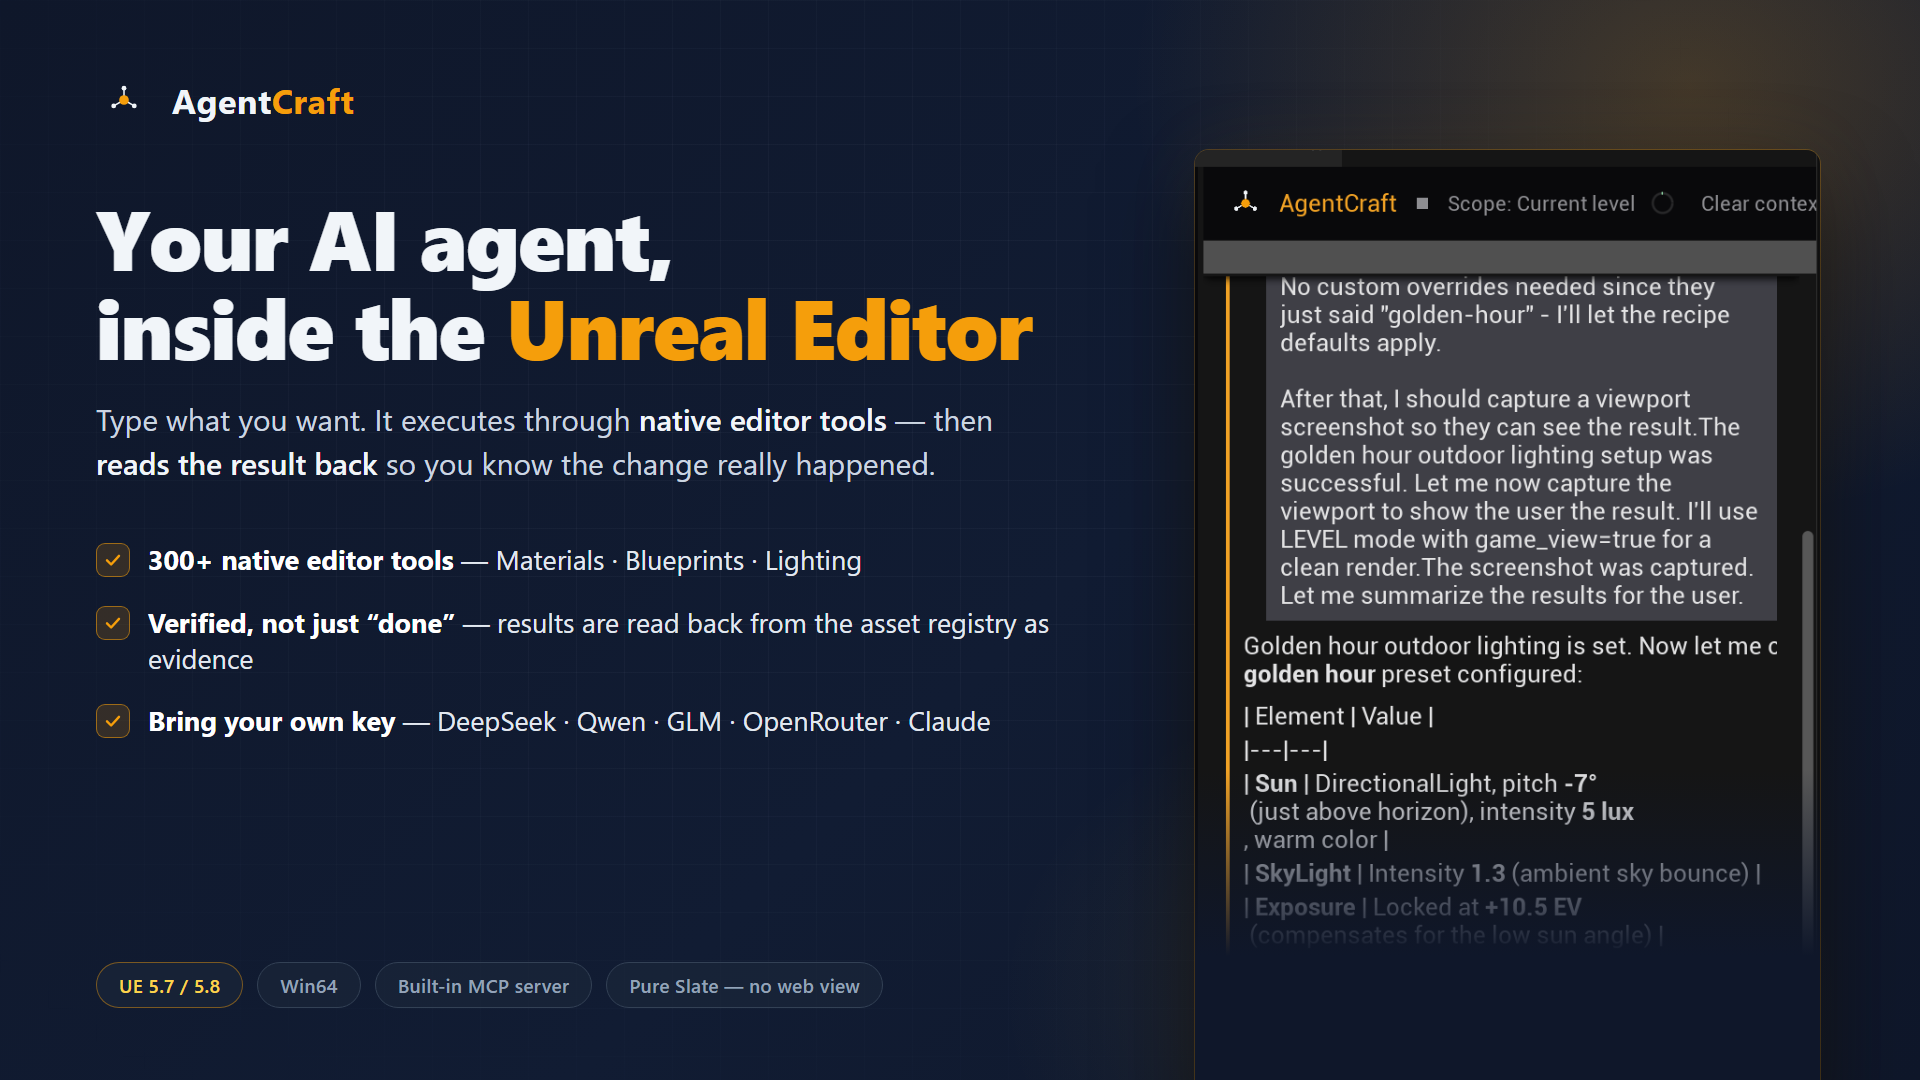Click the square stop icon beside Scope
Image resolution: width=1920 pixels, height=1080 pixels.
[1422, 203]
